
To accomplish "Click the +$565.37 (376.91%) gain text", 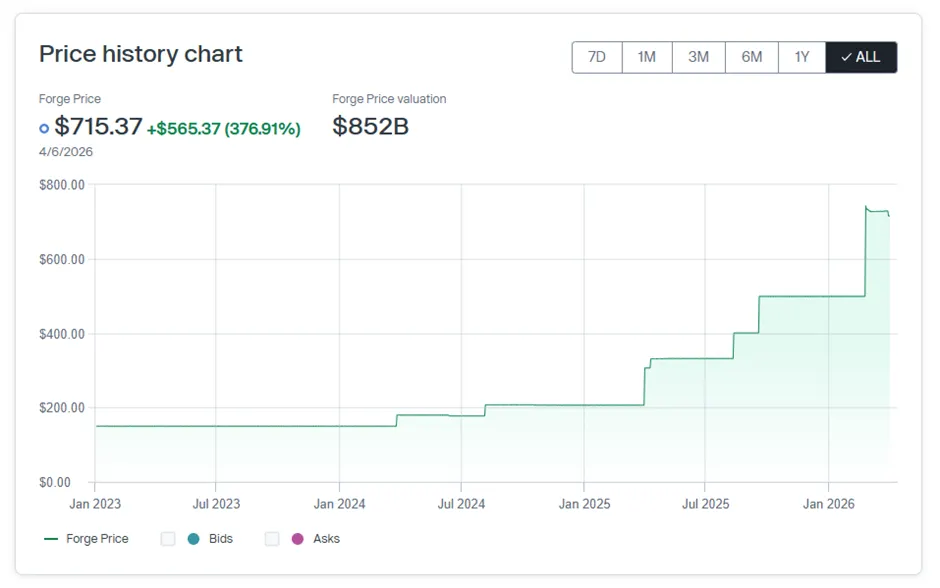I will point(223,128).
